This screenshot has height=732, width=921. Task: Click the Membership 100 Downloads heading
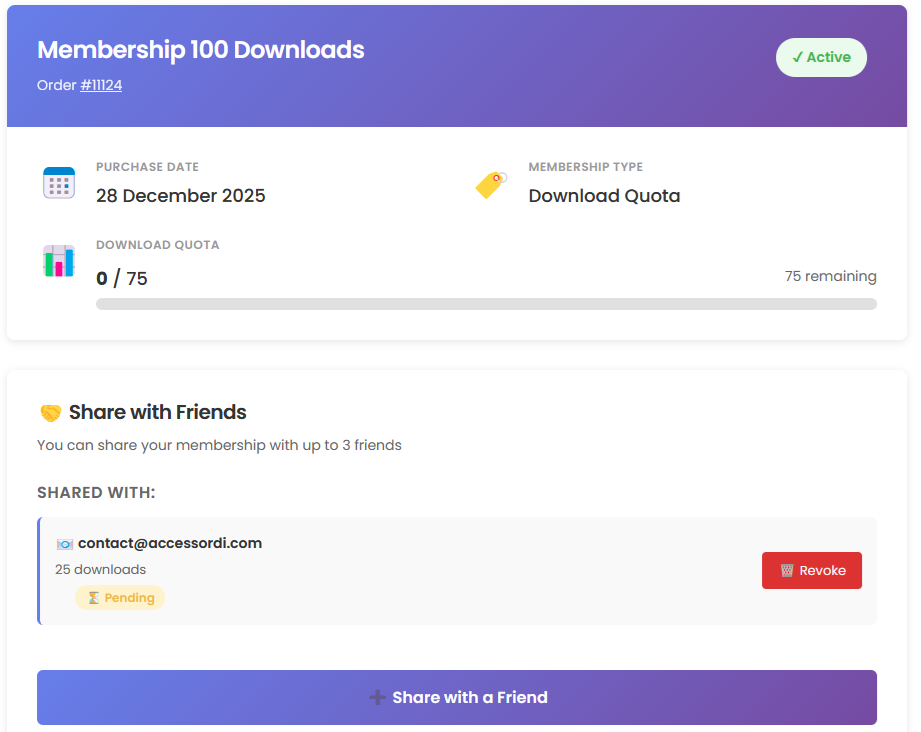tap(201, 50)
